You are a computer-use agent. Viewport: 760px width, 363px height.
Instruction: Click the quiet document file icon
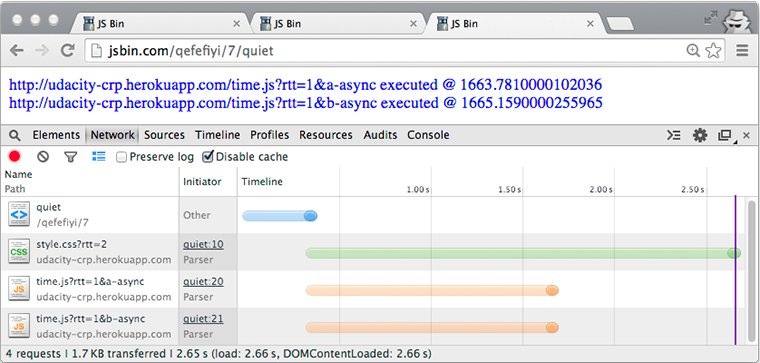(19, 214)
